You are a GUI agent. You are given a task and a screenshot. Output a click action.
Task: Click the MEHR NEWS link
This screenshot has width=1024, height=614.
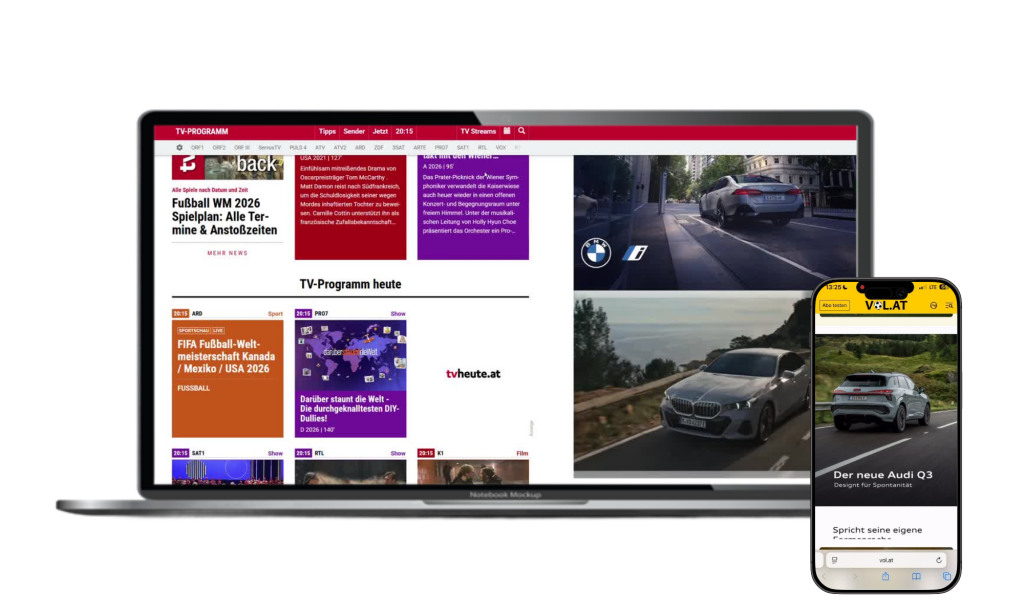coord(227,253)
